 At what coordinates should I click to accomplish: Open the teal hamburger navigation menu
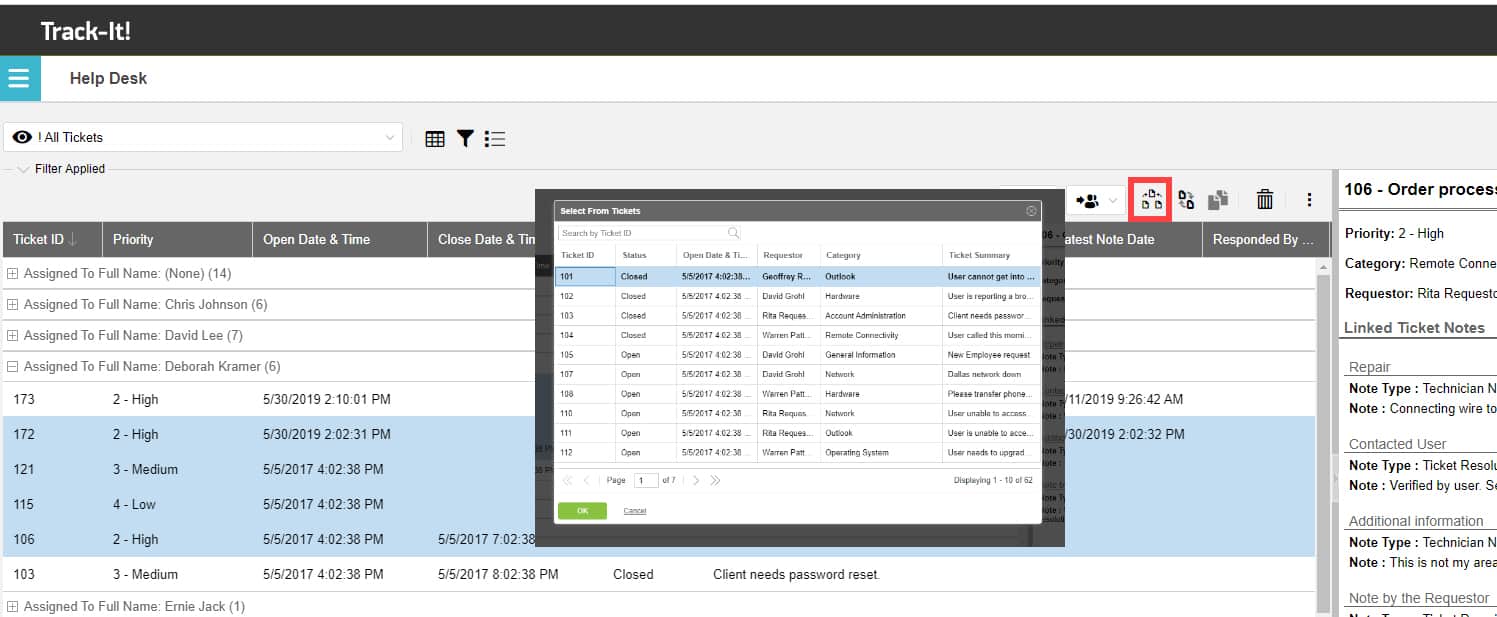pyautogui.click(x=20, y=77)
